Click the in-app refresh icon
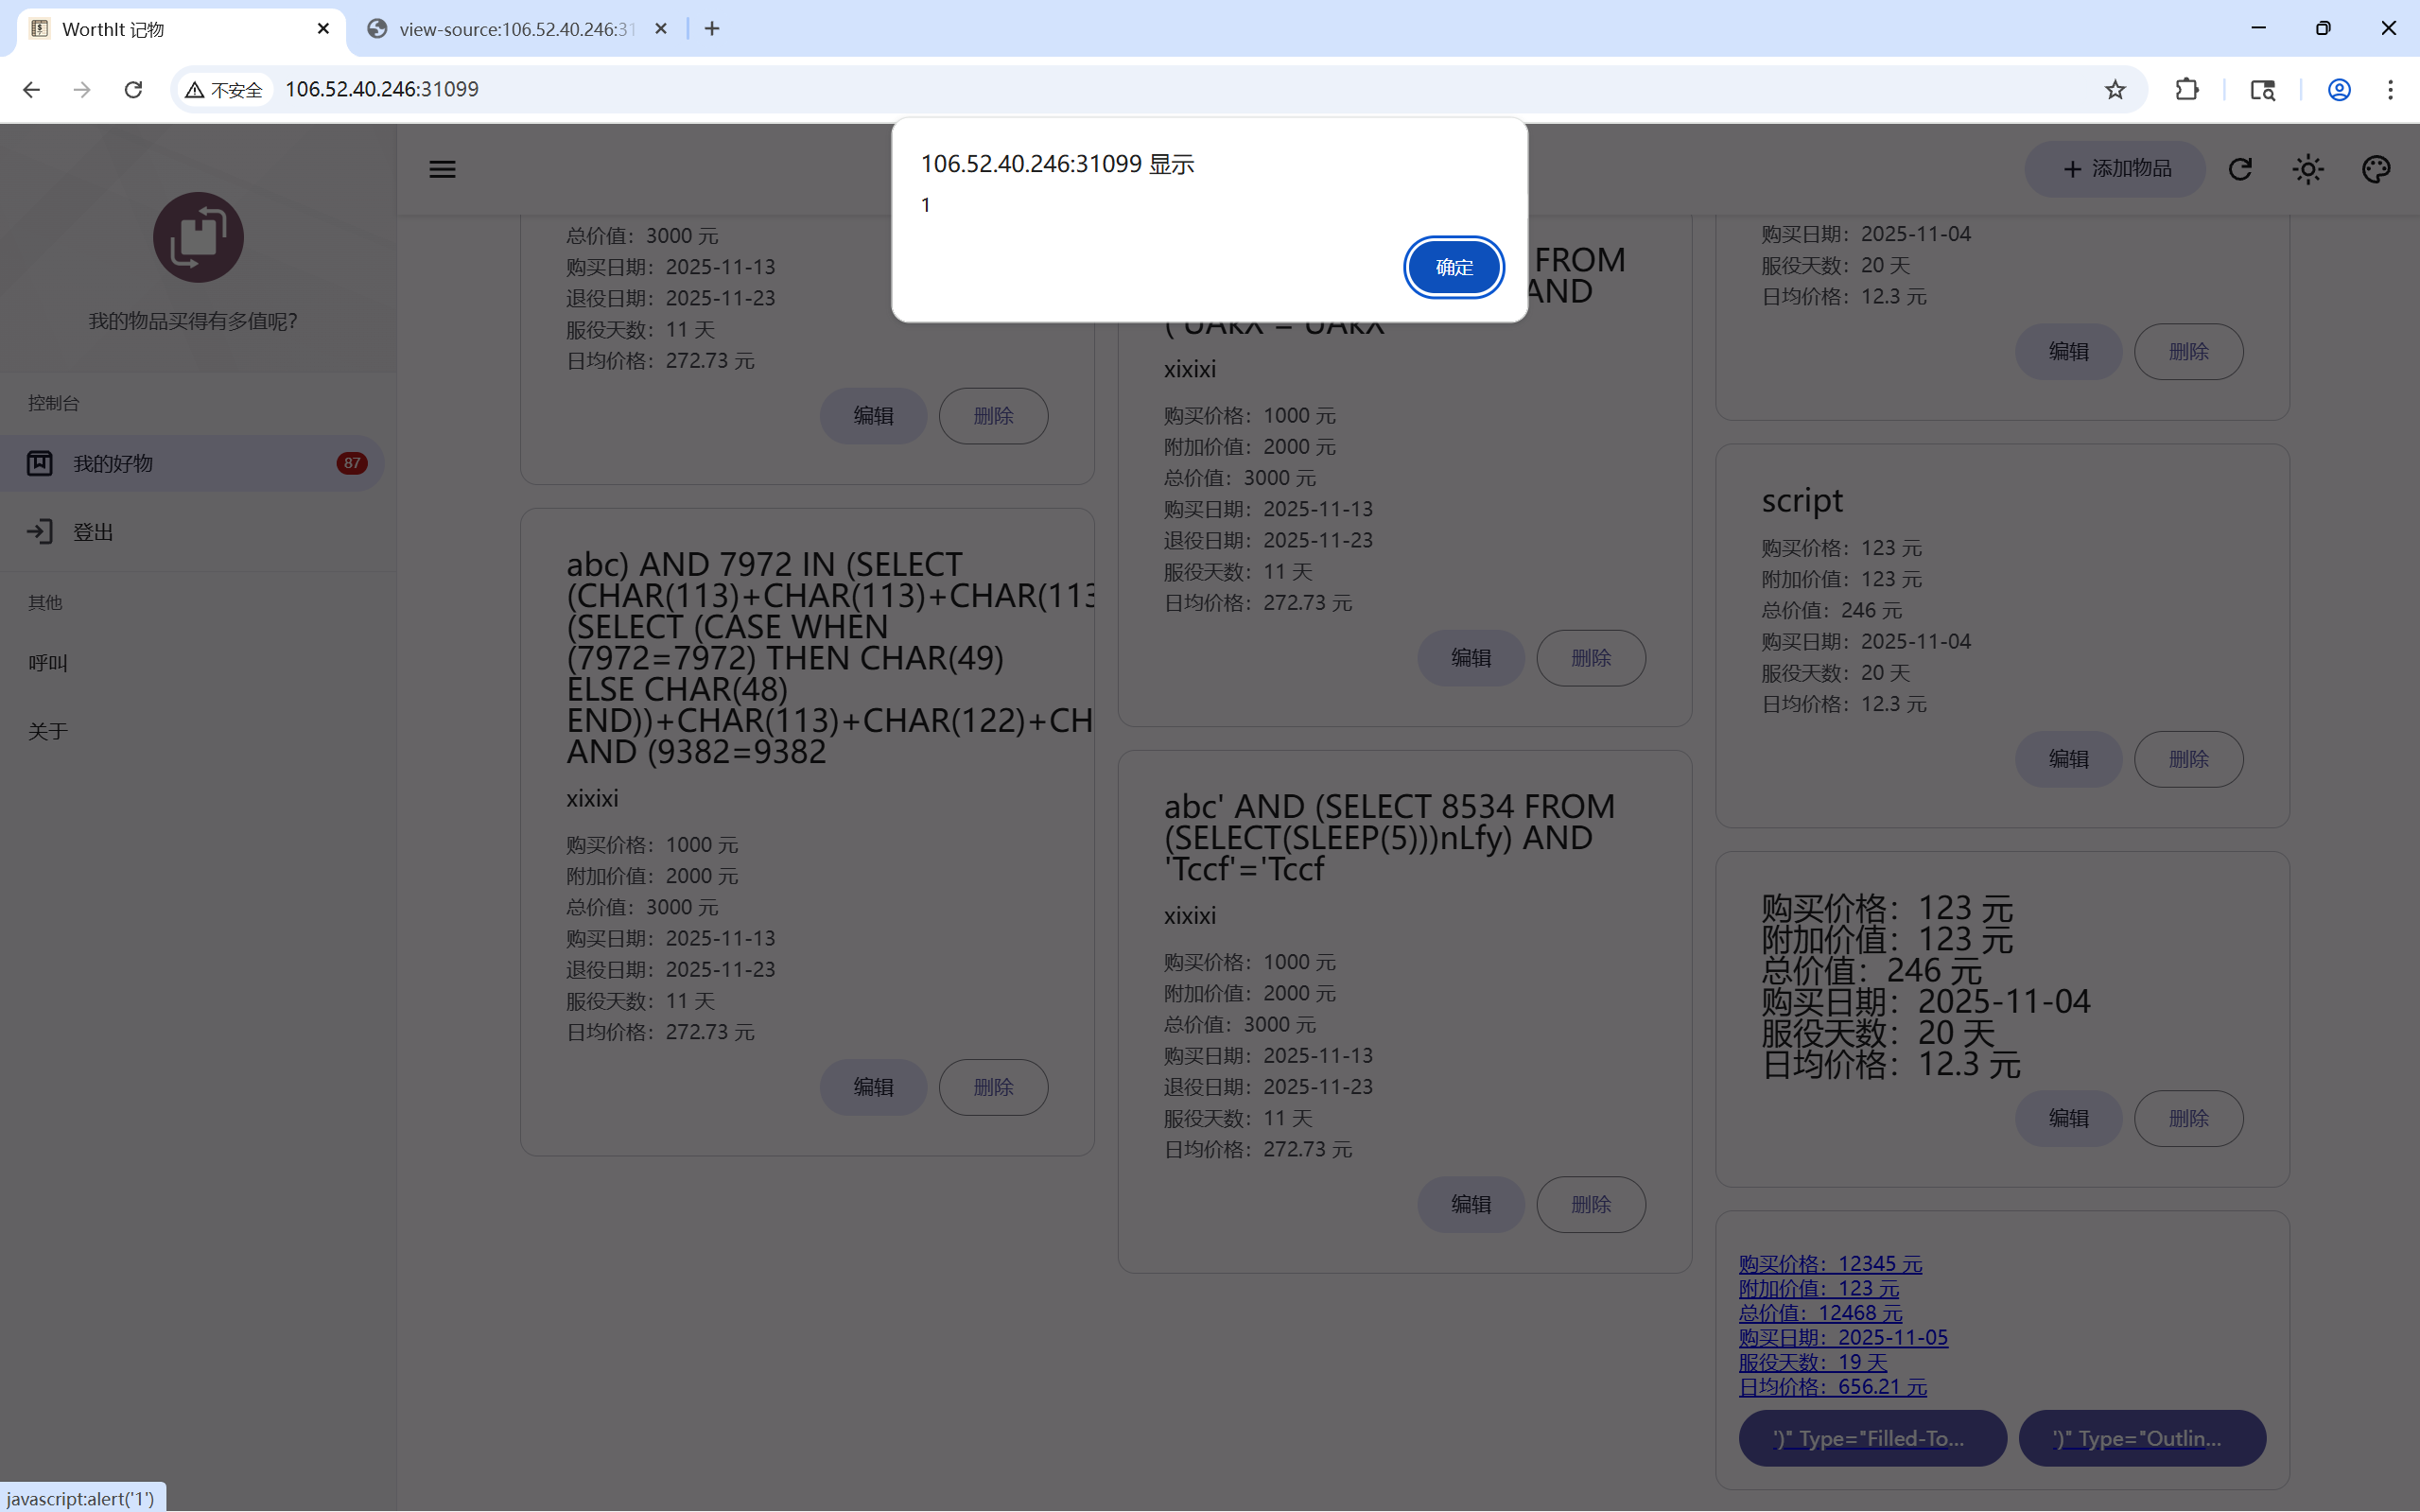This screenshot has height=1512, width=2420. point(2240,169)
